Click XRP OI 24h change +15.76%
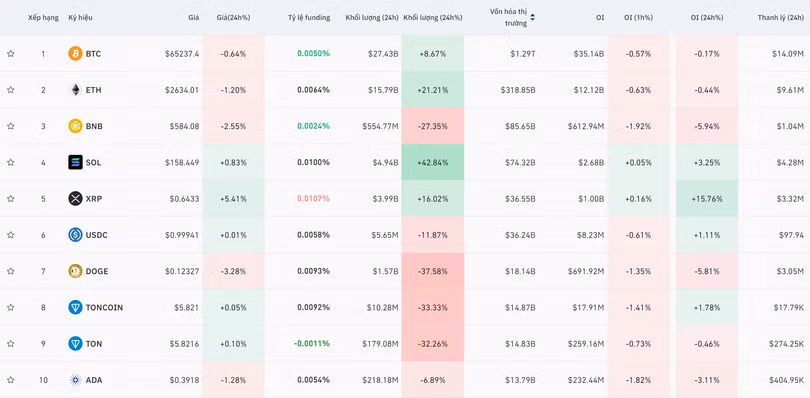The image size is (810, 398). click(x=707, y=198)
